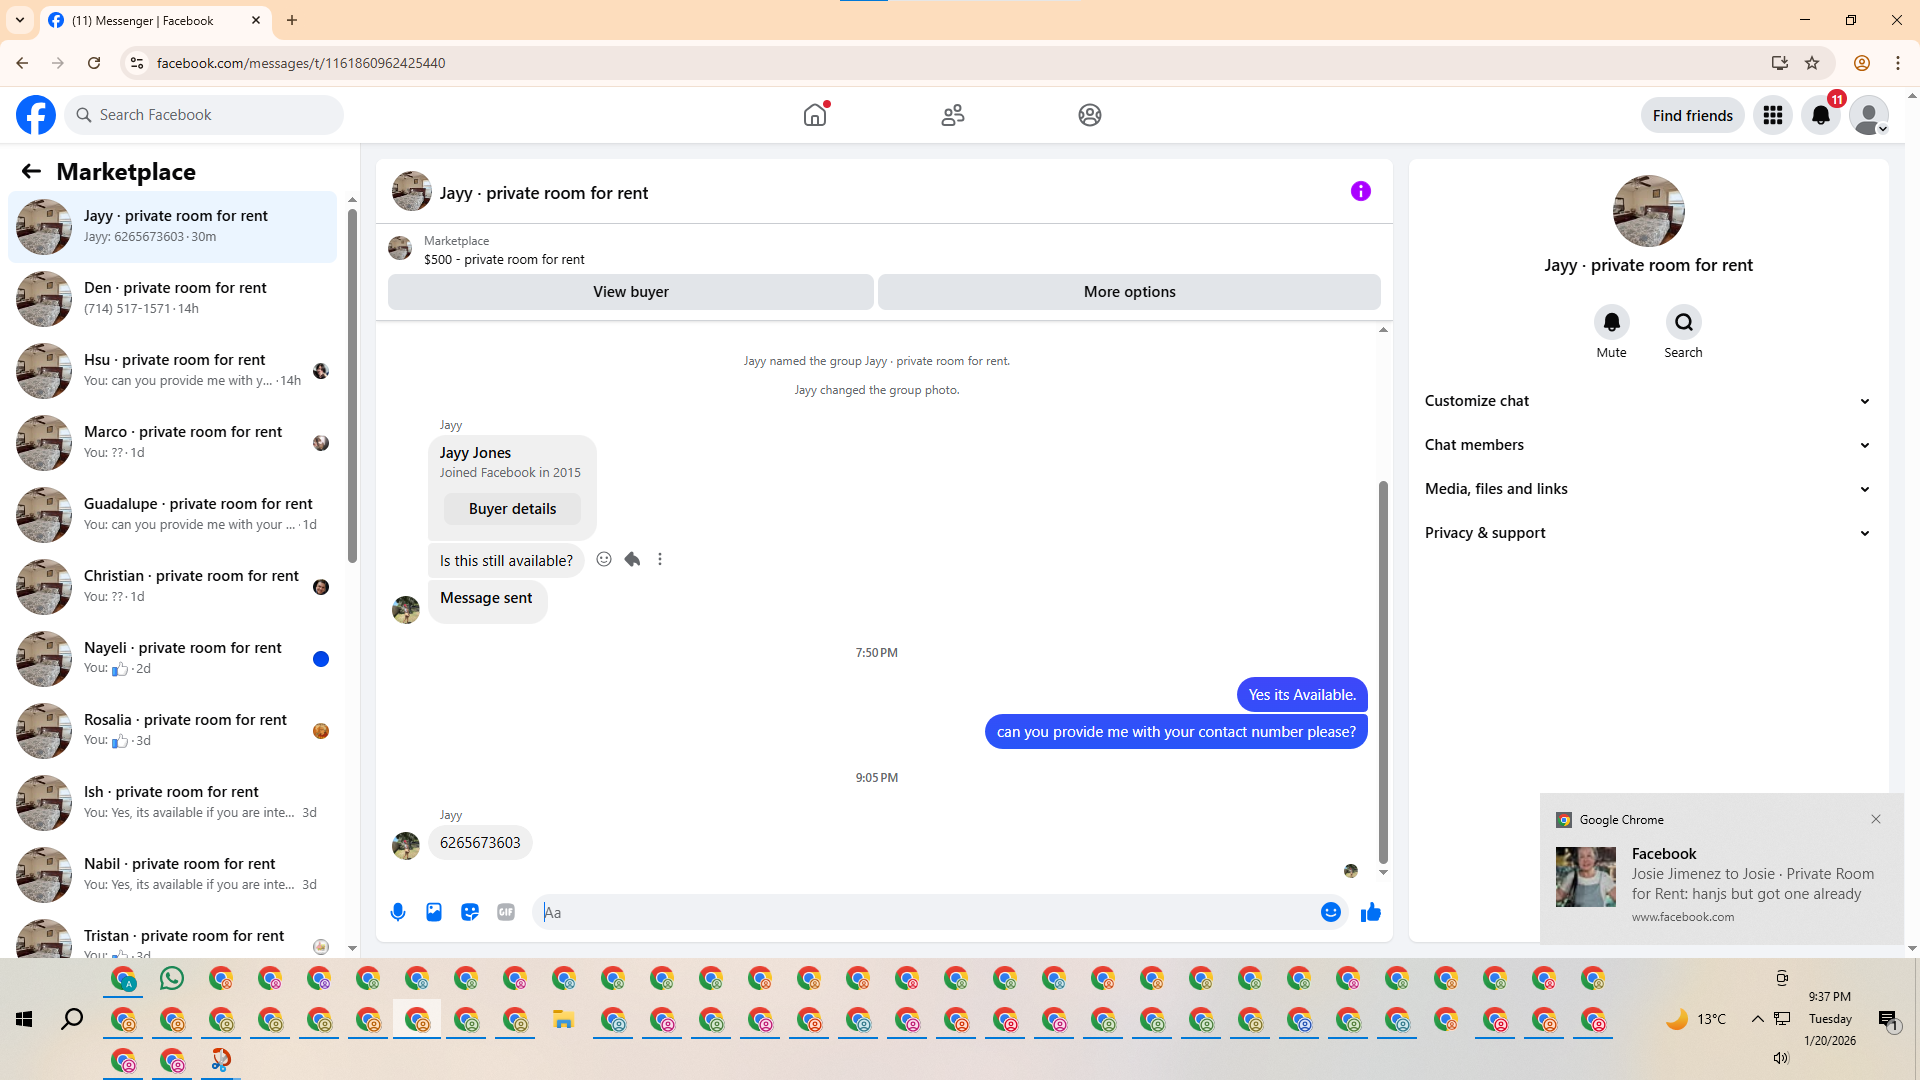Screen dimensions: 1920x1080
Task: Click the browser address bar URL
Action: [301, 63]
